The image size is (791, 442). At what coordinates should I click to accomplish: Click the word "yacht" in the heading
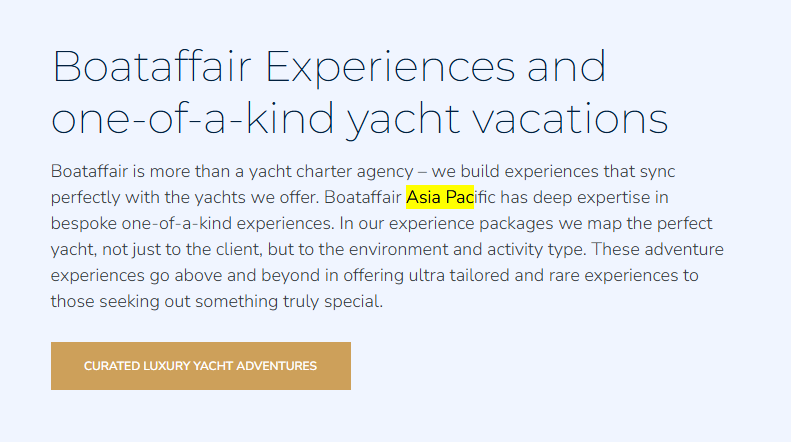(403, 120)
